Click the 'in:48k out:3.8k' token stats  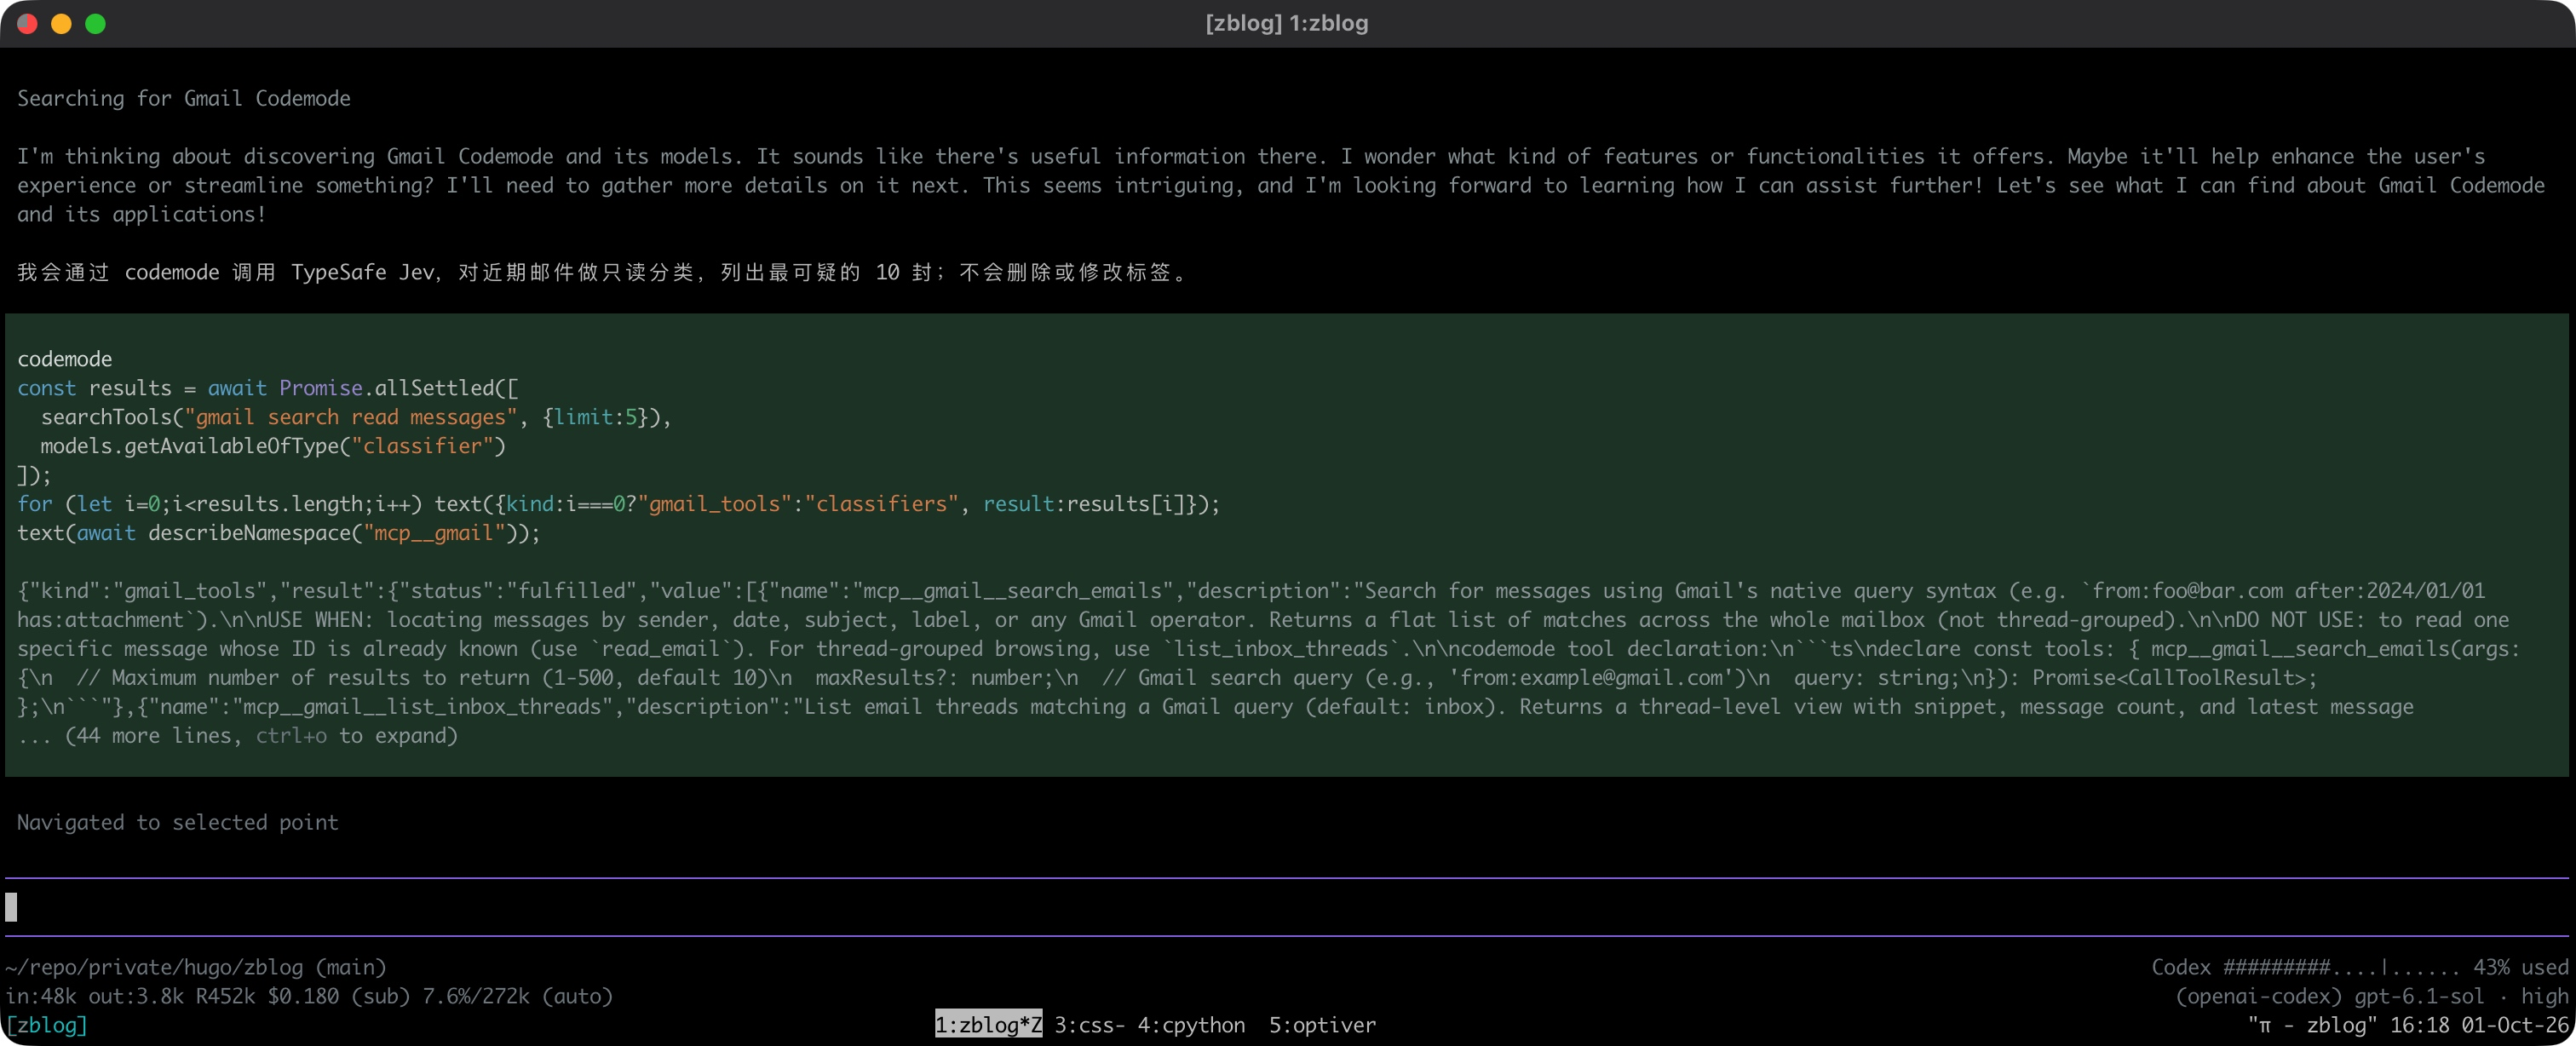coord(94,996)
